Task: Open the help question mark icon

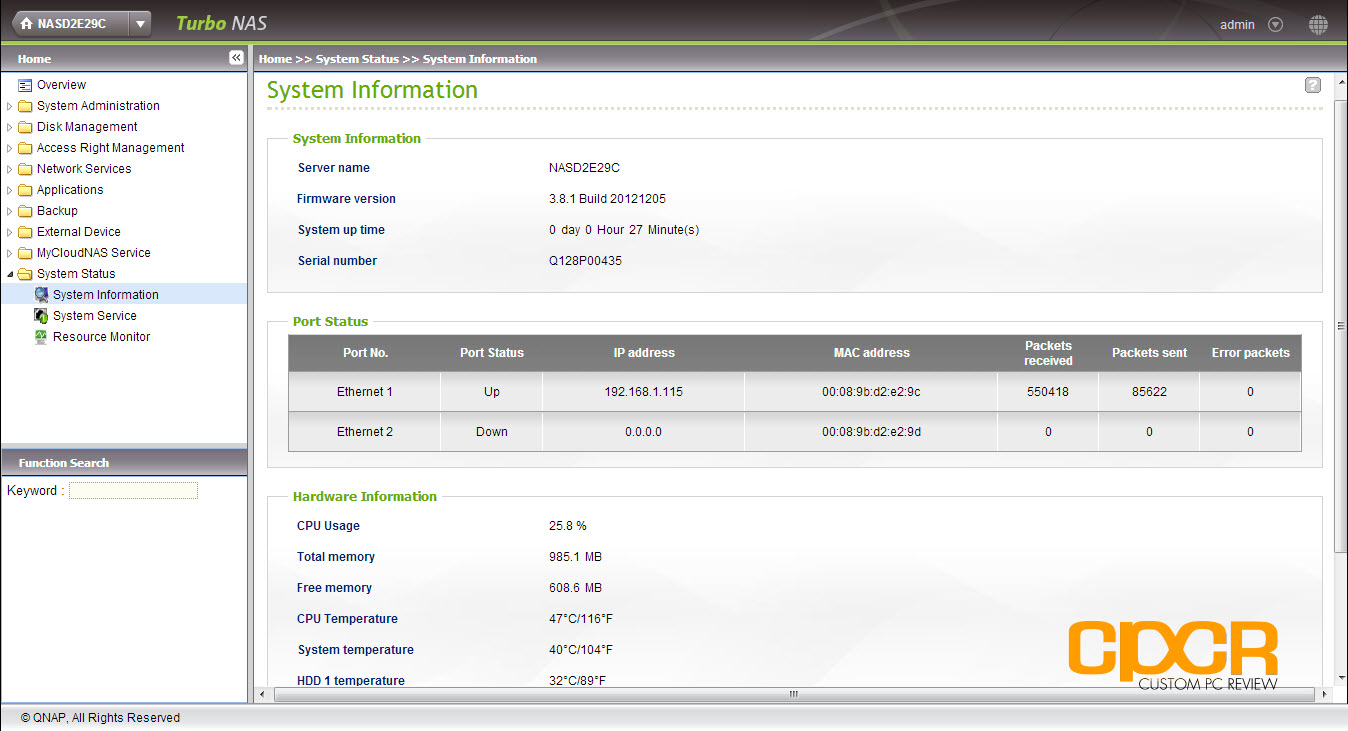Action: click(x=1312, y=86)
